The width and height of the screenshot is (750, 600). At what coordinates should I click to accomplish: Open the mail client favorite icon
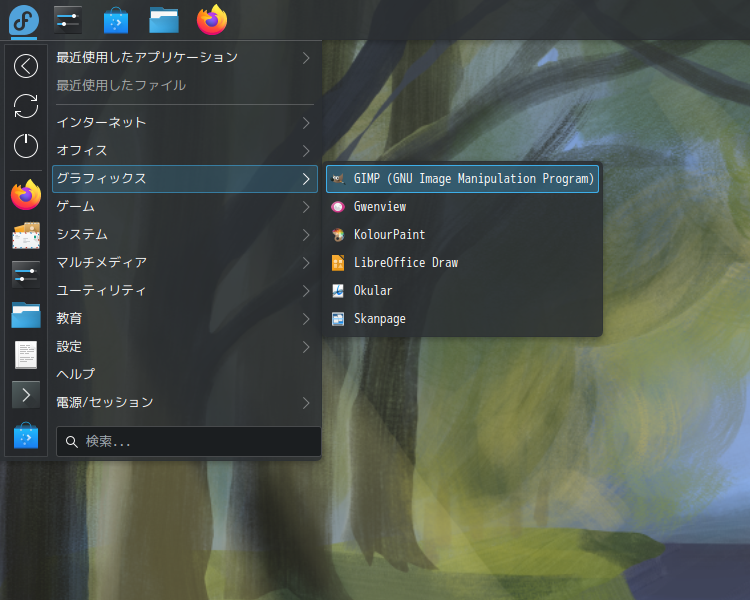coord(26,235)
